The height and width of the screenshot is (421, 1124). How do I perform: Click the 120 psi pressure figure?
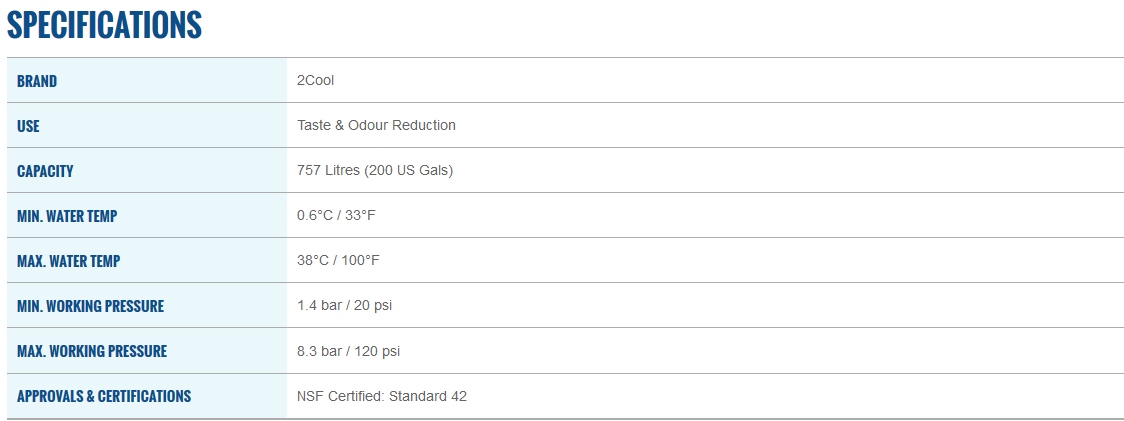pos(378,350)
